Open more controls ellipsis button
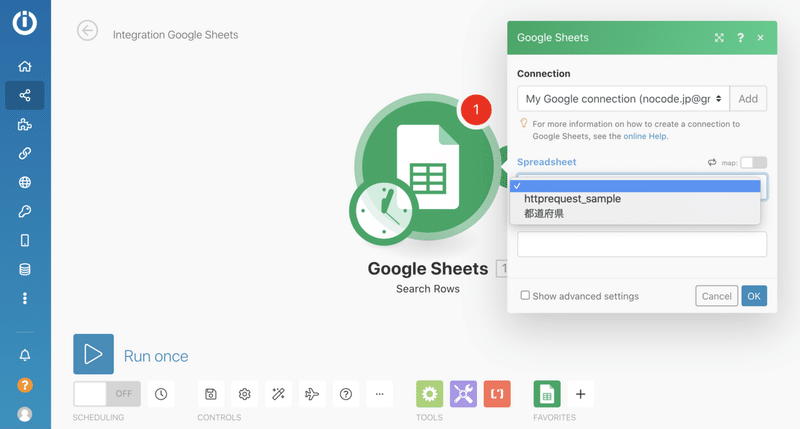800x429 pixels. click(x=380, y=394)
